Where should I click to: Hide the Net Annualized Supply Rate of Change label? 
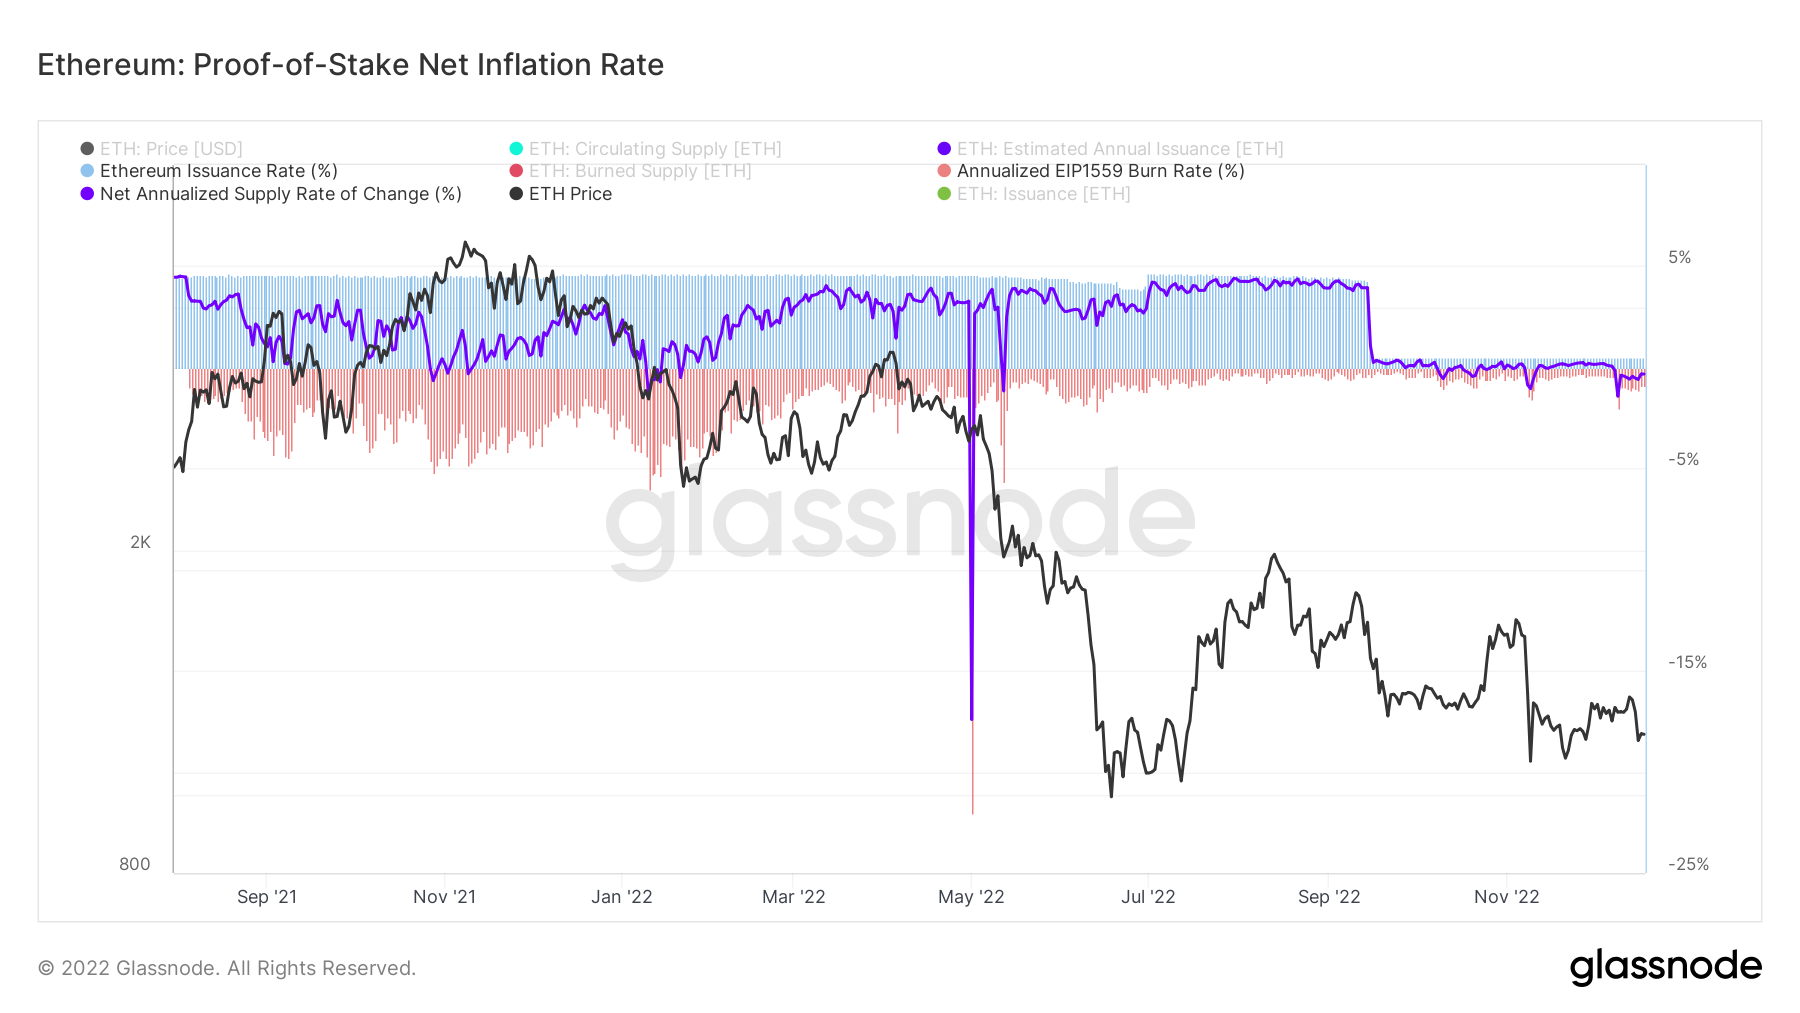pyautogui.click(x=280, y=194)
